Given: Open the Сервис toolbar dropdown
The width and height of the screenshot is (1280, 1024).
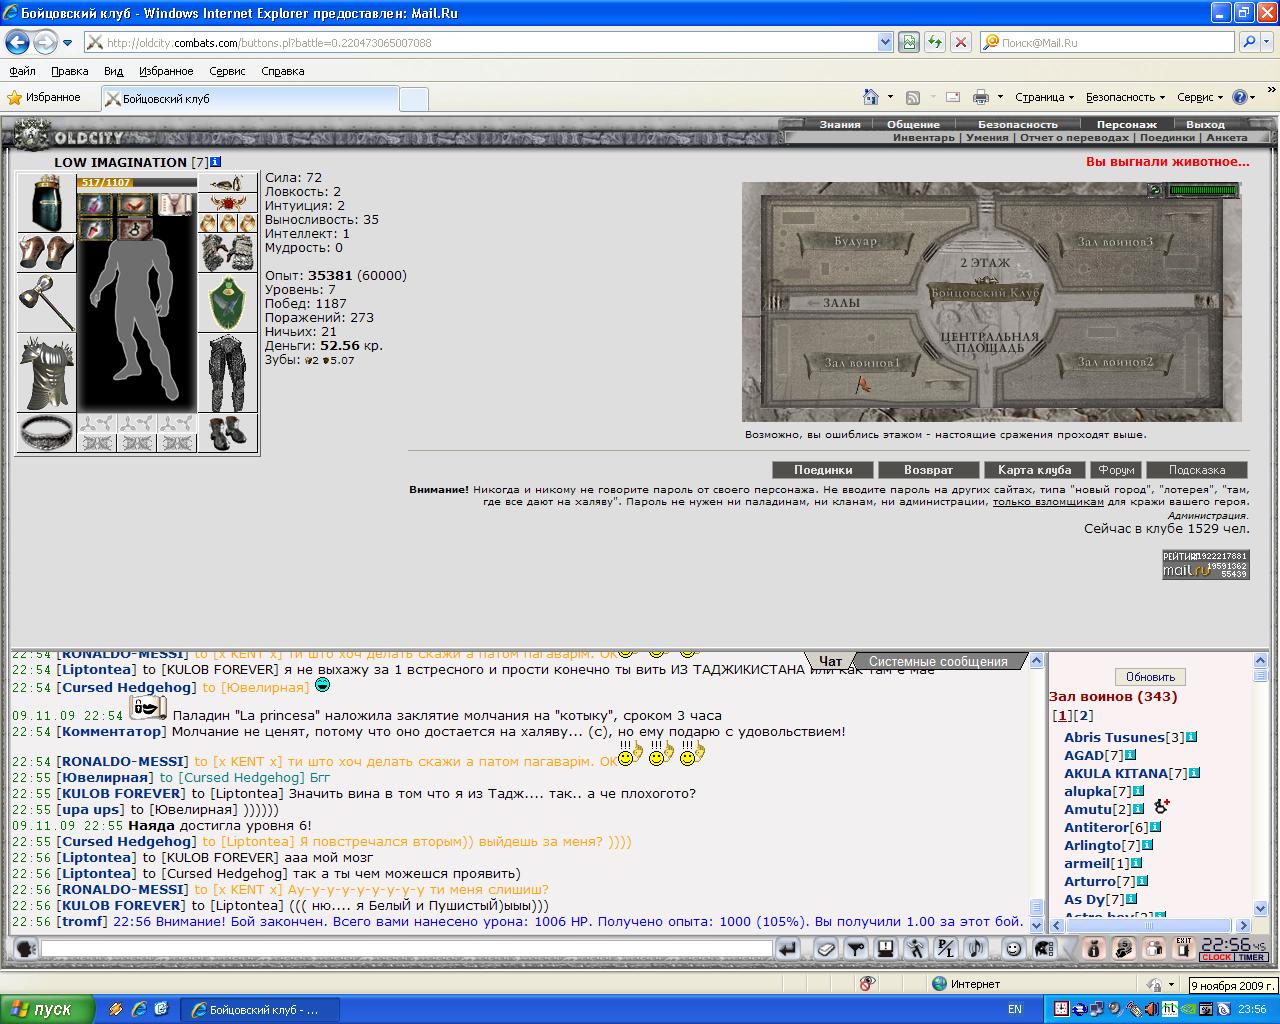Looking at the screenshot, I should click(x=1200, y=97).
